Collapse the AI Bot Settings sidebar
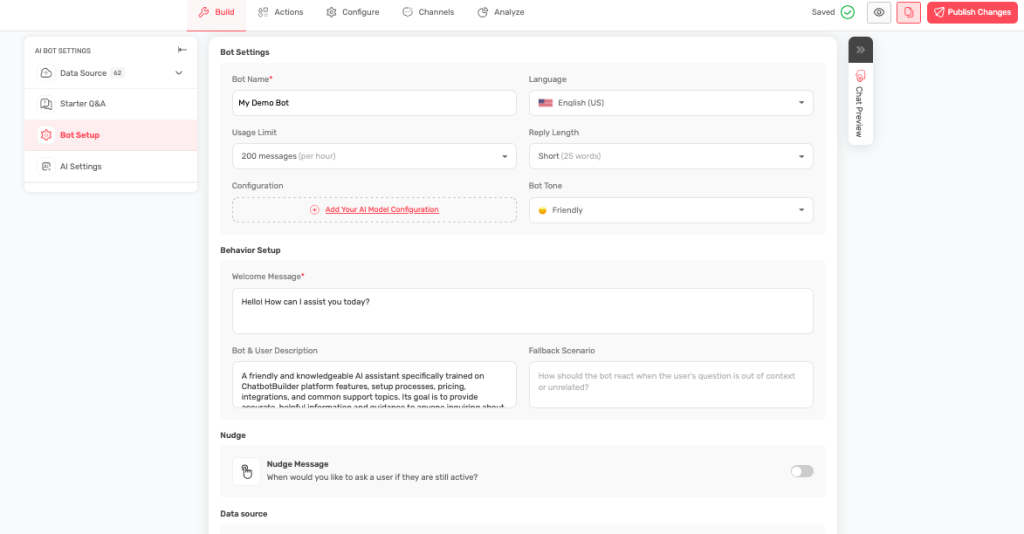The width and height of the screenshot is (1024, 534). pyautogui.click(x=182, y=50)
